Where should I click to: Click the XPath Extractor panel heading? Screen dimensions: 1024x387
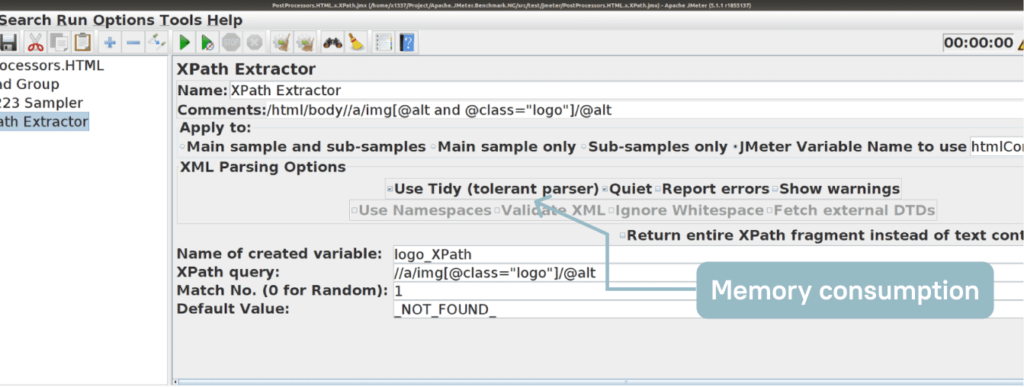tap(246, 69)
